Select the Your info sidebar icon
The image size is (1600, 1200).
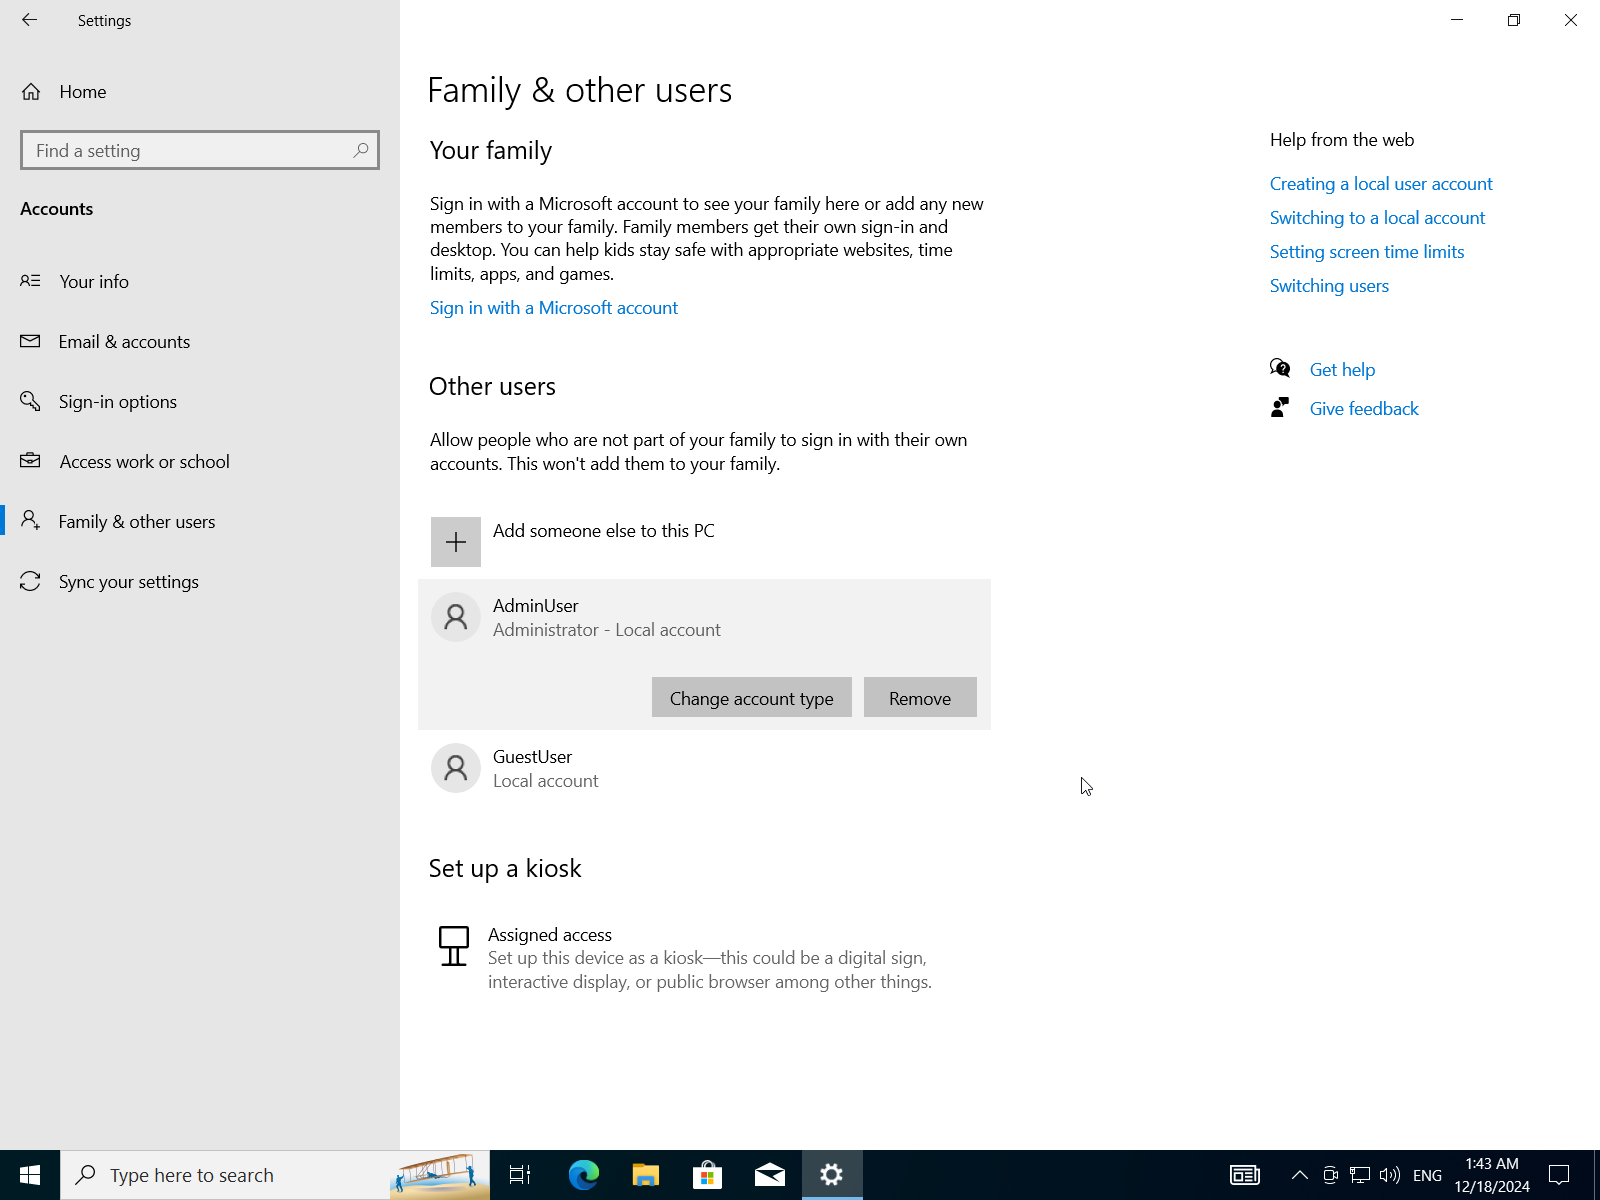click(31, 281)
